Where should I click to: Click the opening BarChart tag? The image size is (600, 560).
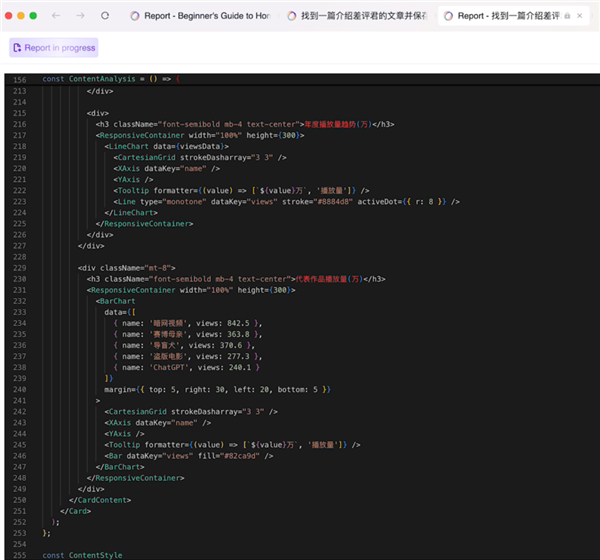click(117, 300)
